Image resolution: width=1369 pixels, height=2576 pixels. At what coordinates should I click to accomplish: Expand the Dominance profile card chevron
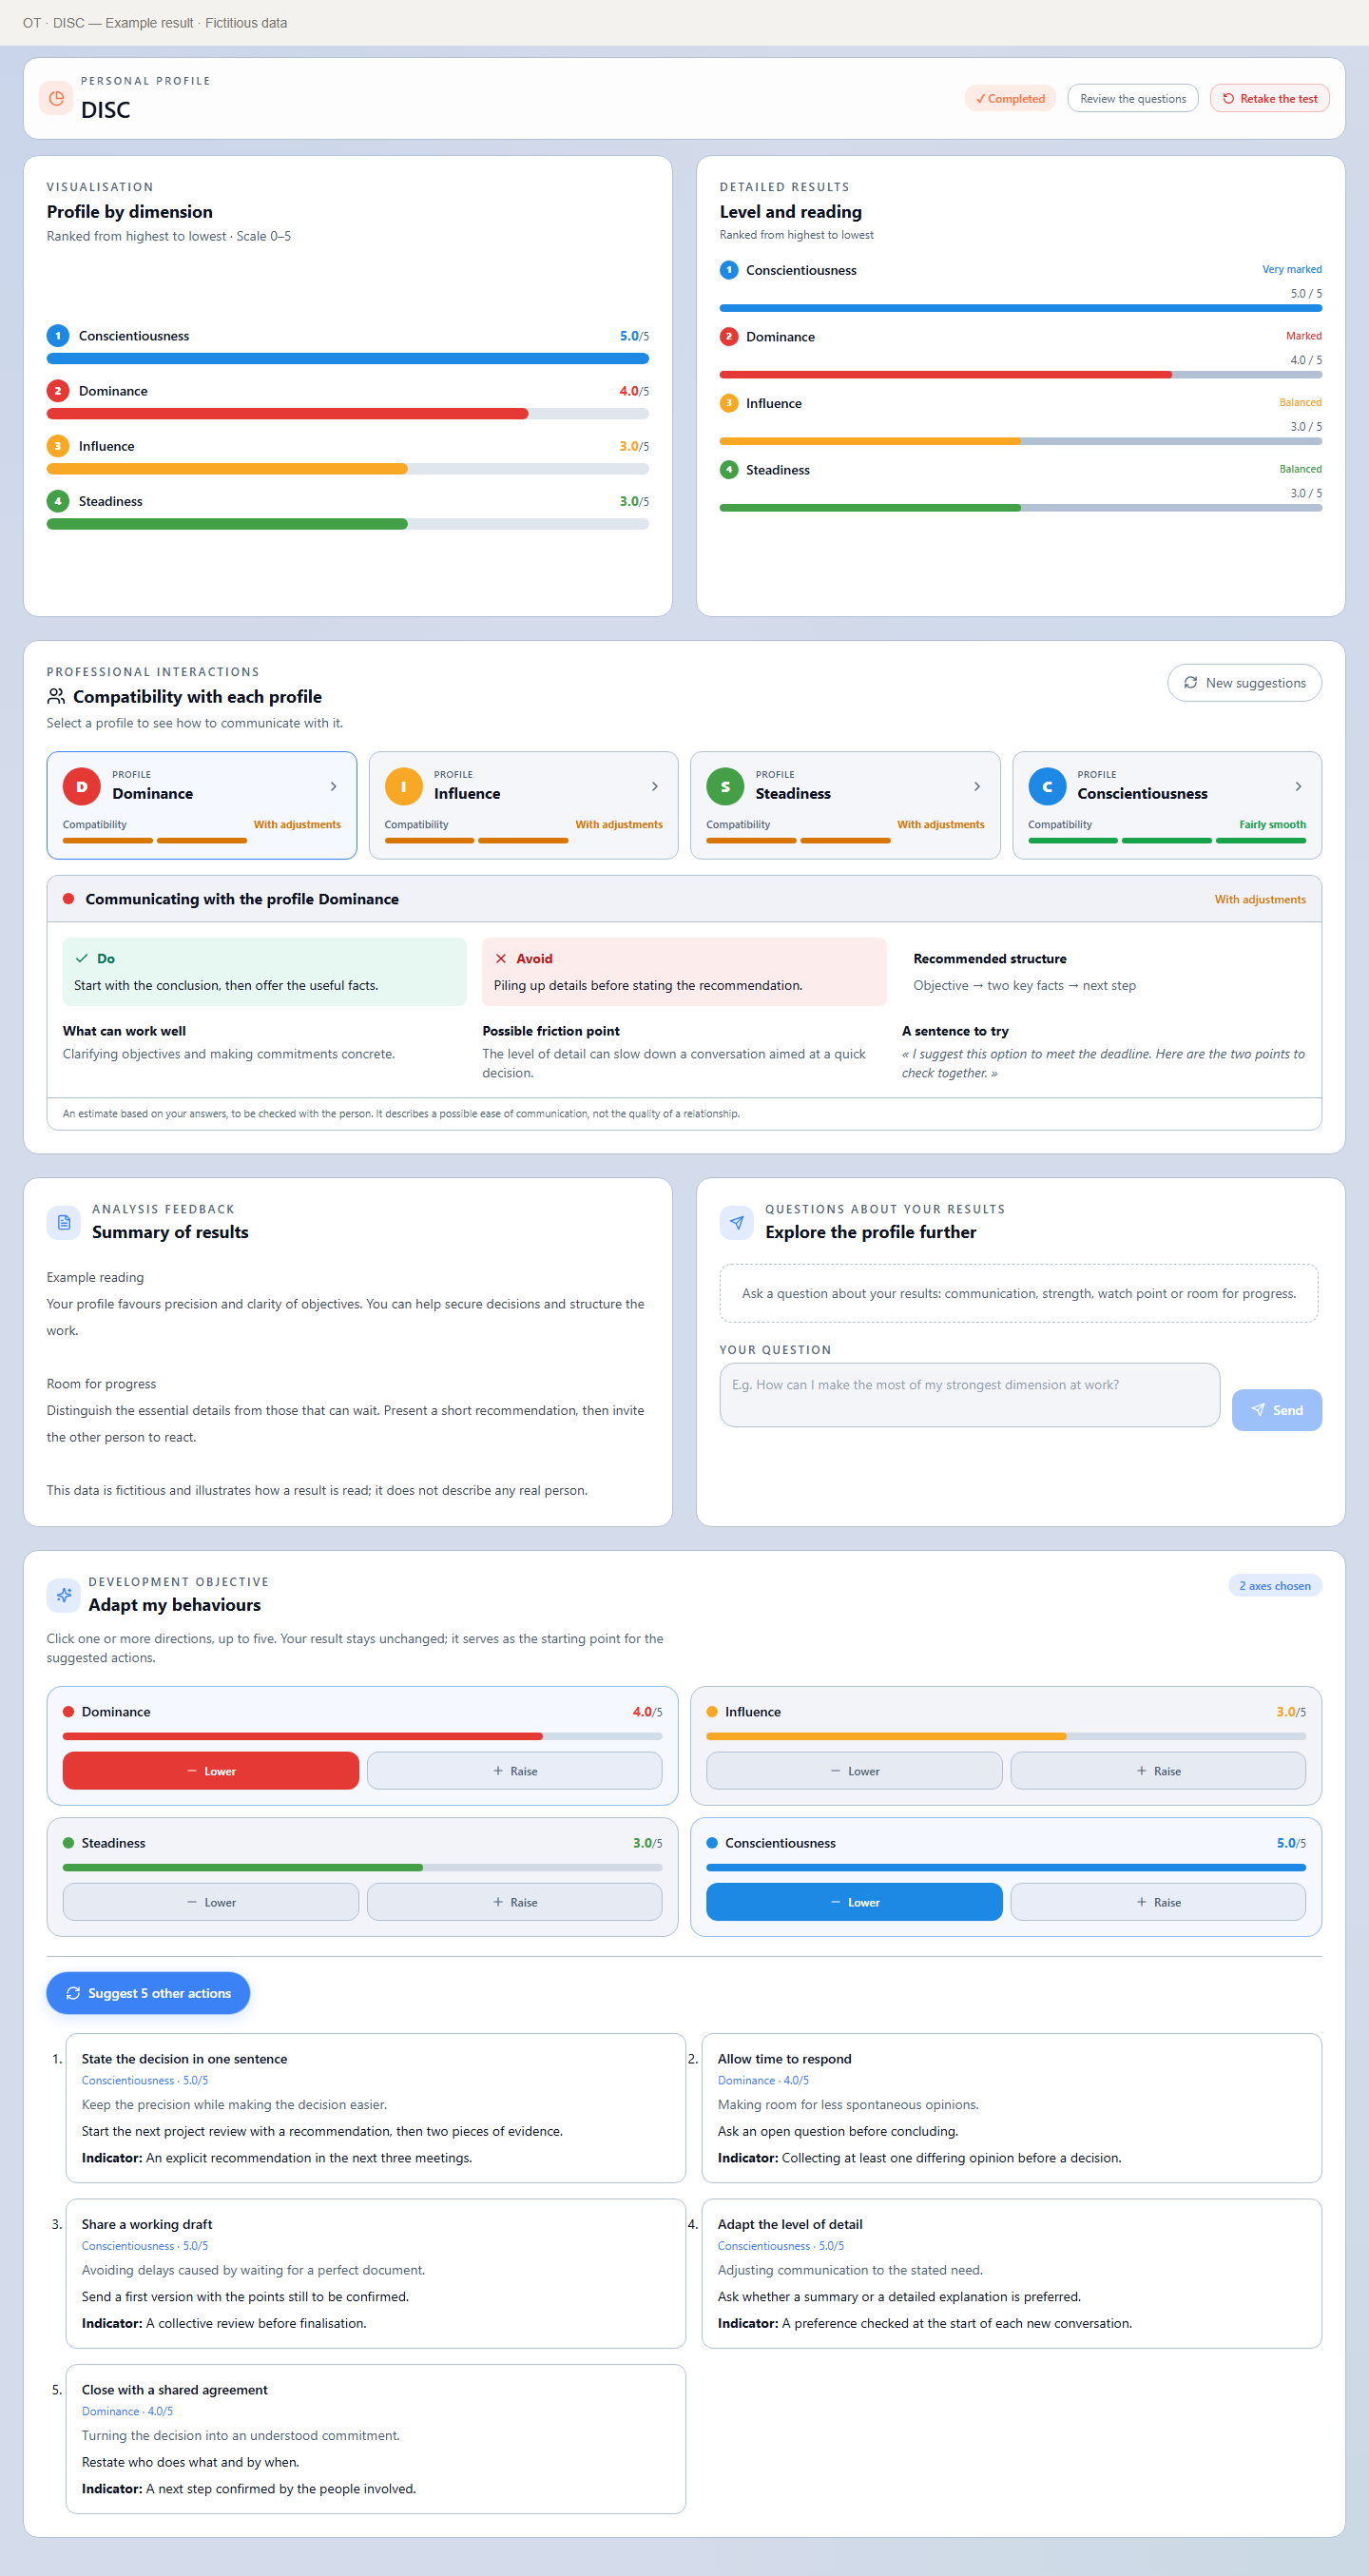point(333,786)
